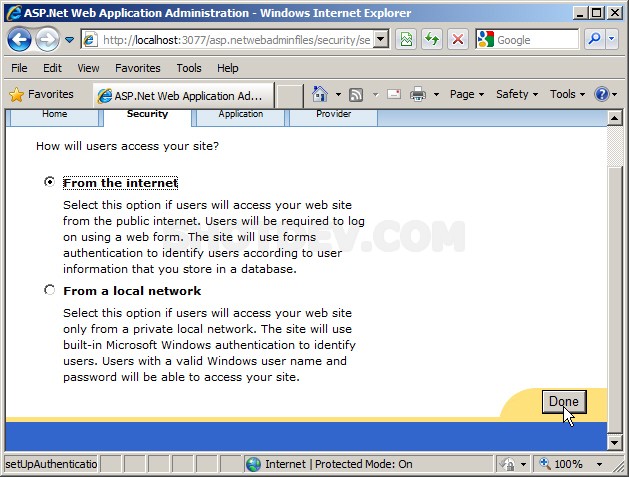Click the vertical scrollbar thumb
This screenshot has height=477, width=629.
(x=615, y=299)
